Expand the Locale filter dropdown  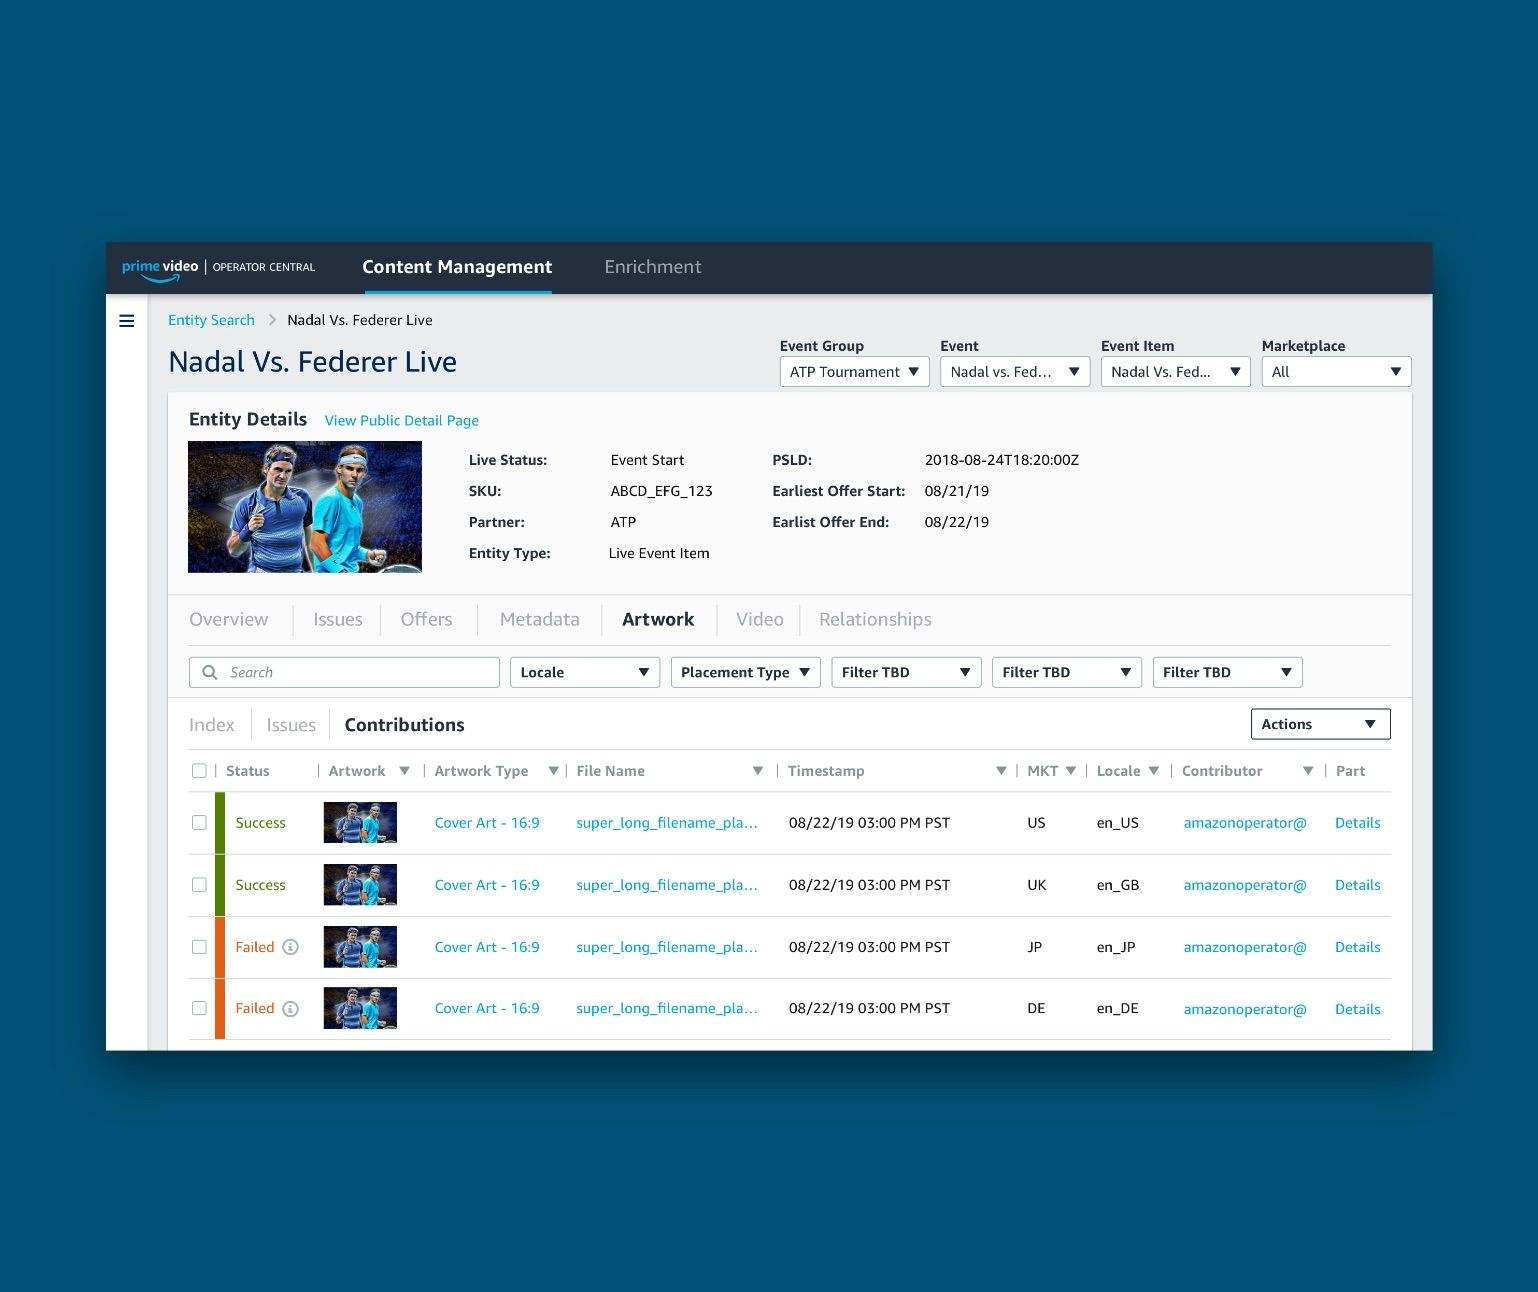tap(585, 672)
